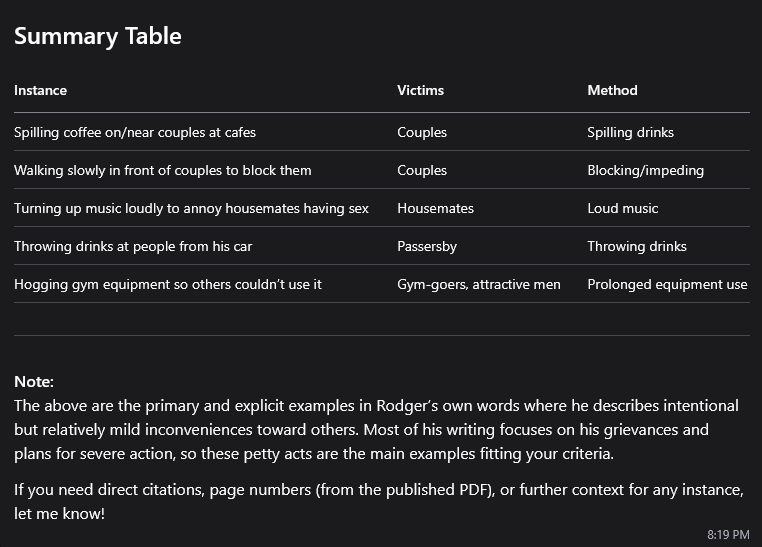This screenshot has width=762, height=547.
Task: Click the "Victims" column header
Action: pos(420,90)
